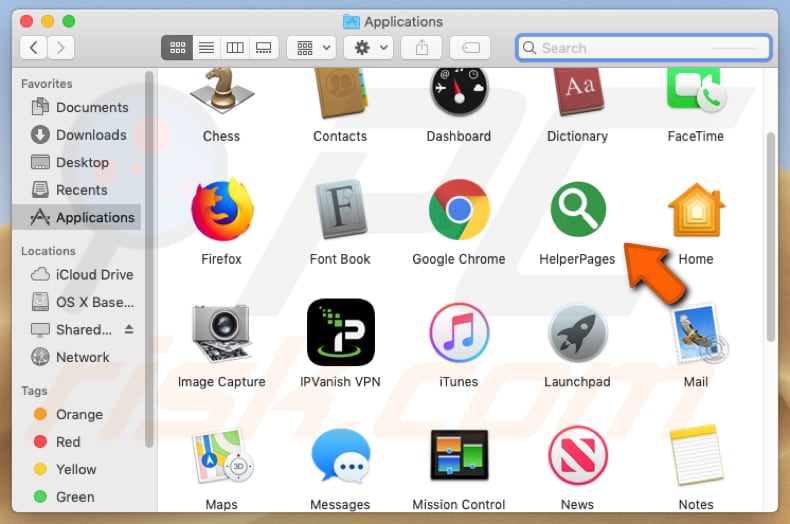The width and height of the screenshot is (790, 524).
Task: Select the iTunes app icon
Action: (x=459, y=333)
